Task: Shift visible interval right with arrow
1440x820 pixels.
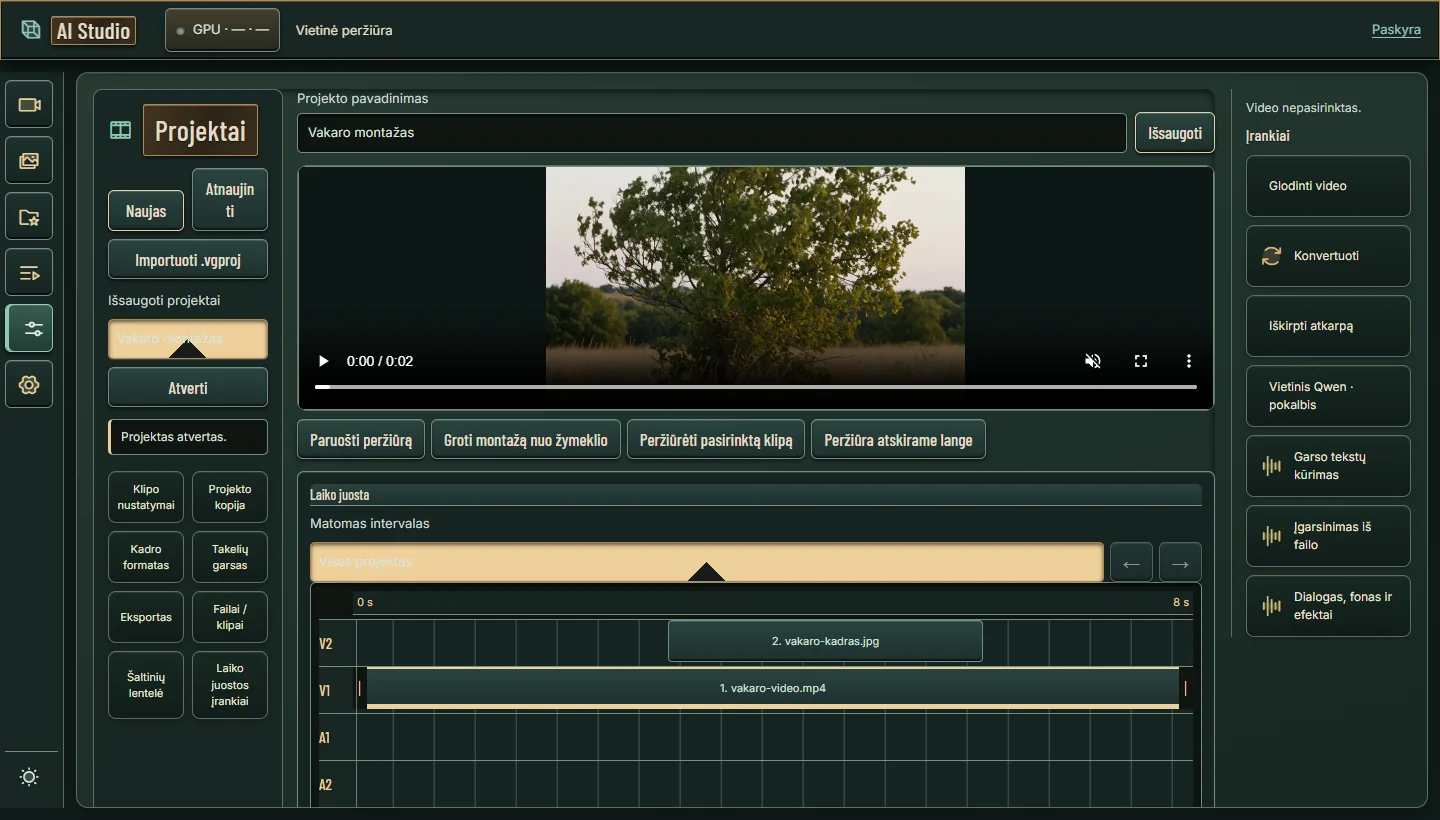Action: click(1180, 563)
